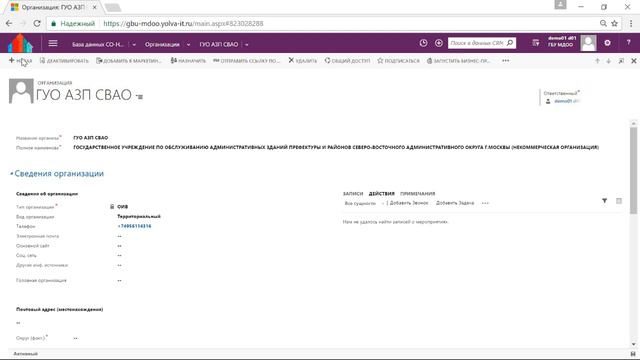
Task: Open the Все сущности filter dropdown
Action: click(364, 203)
